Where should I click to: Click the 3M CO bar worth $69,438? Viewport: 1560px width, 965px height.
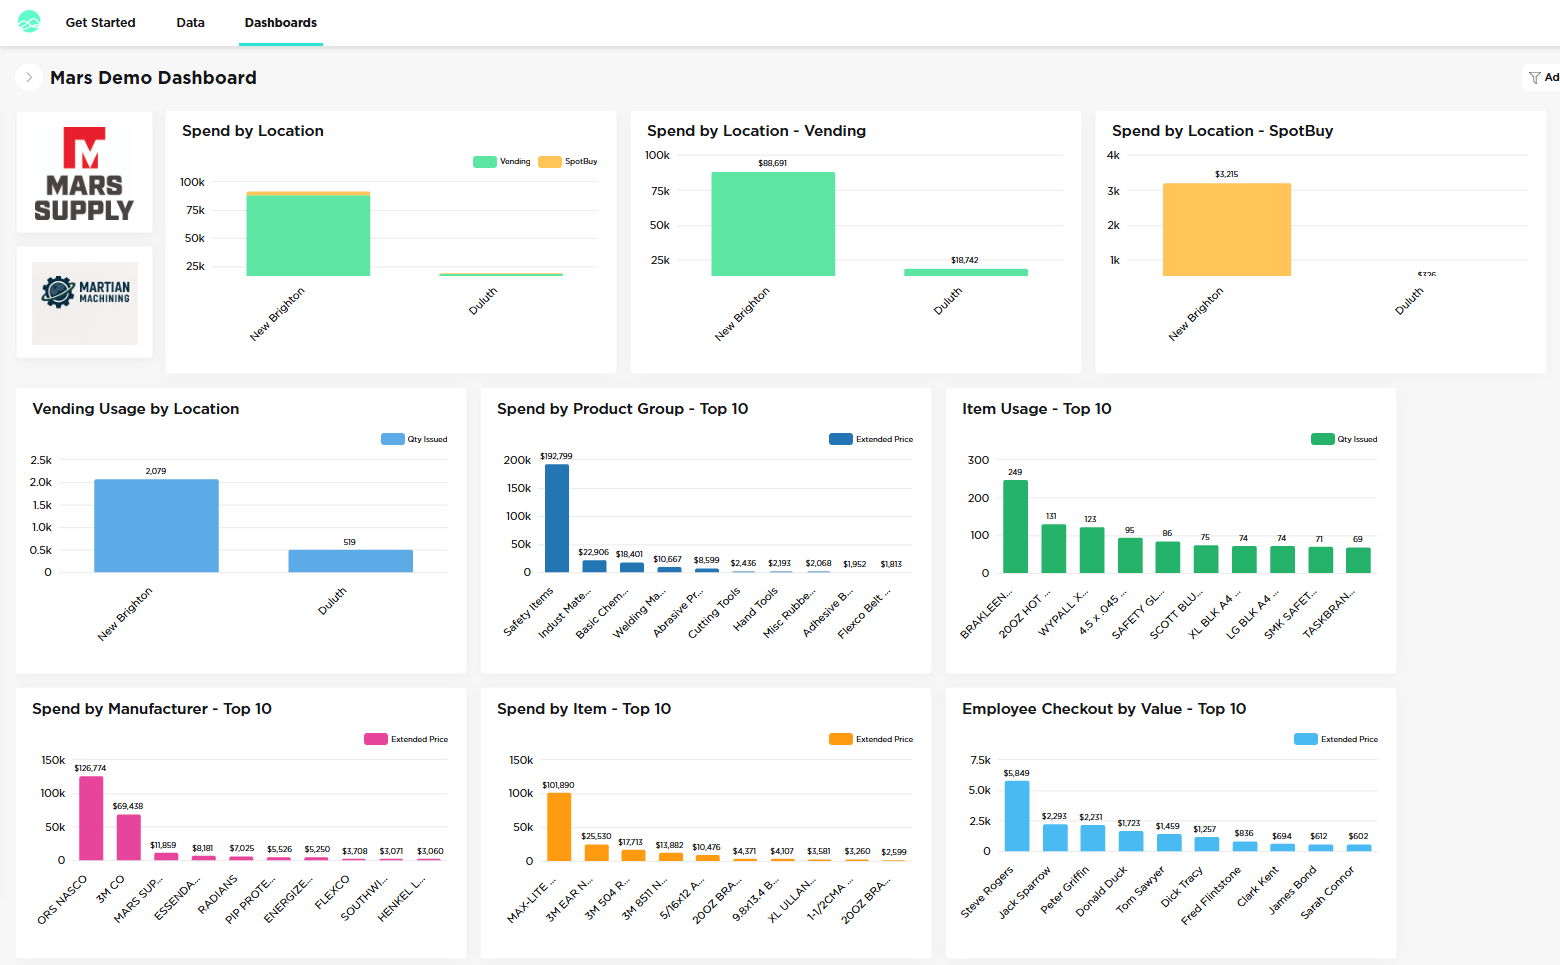click(128, 837)
